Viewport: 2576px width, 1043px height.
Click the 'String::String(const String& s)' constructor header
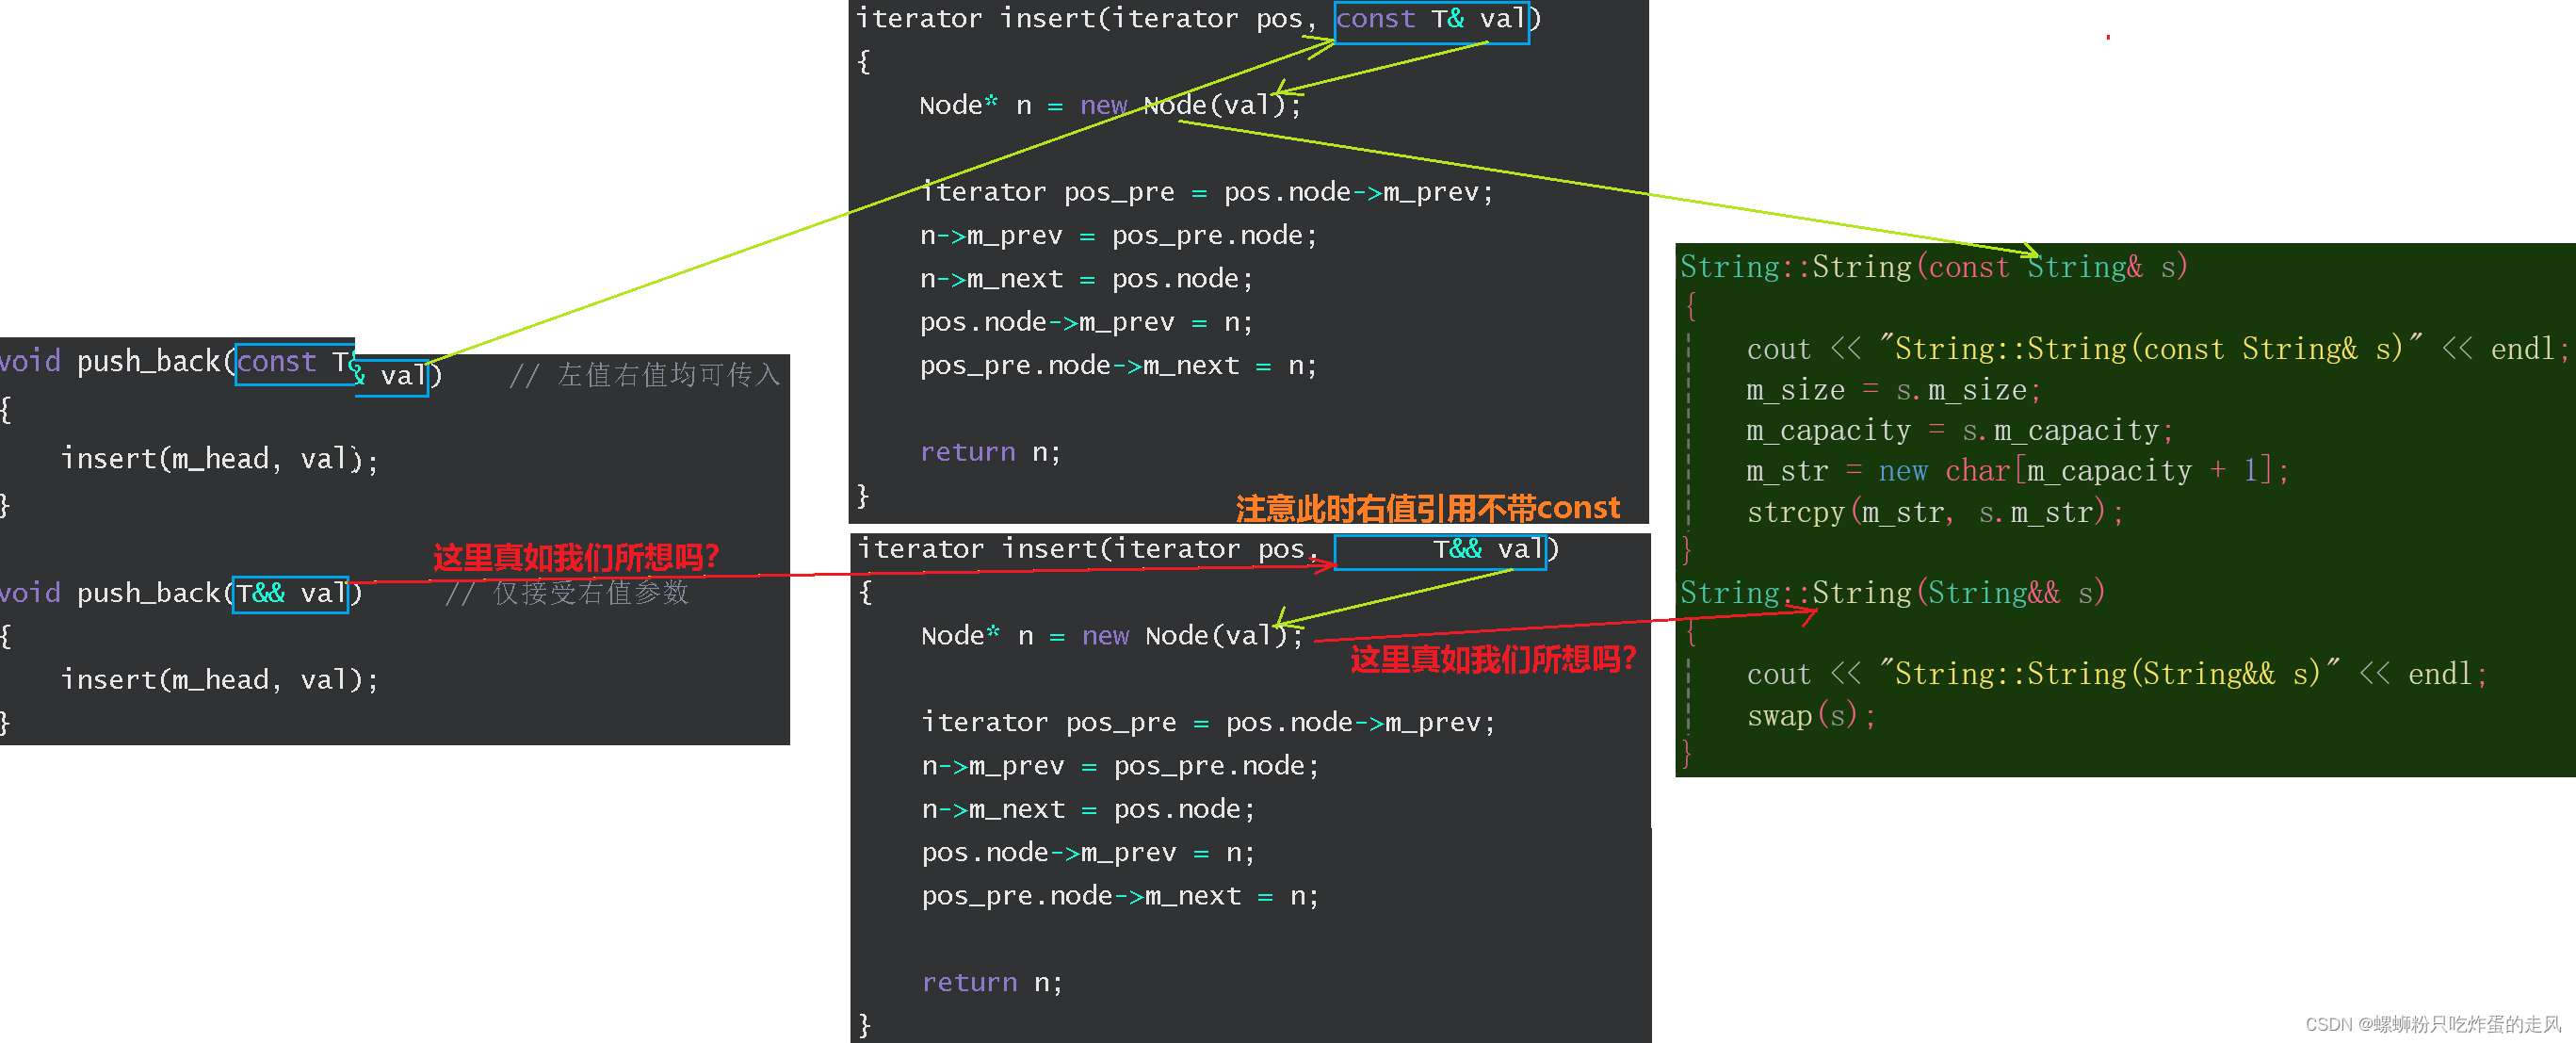pyautogui.click(x=1934, y=267)
